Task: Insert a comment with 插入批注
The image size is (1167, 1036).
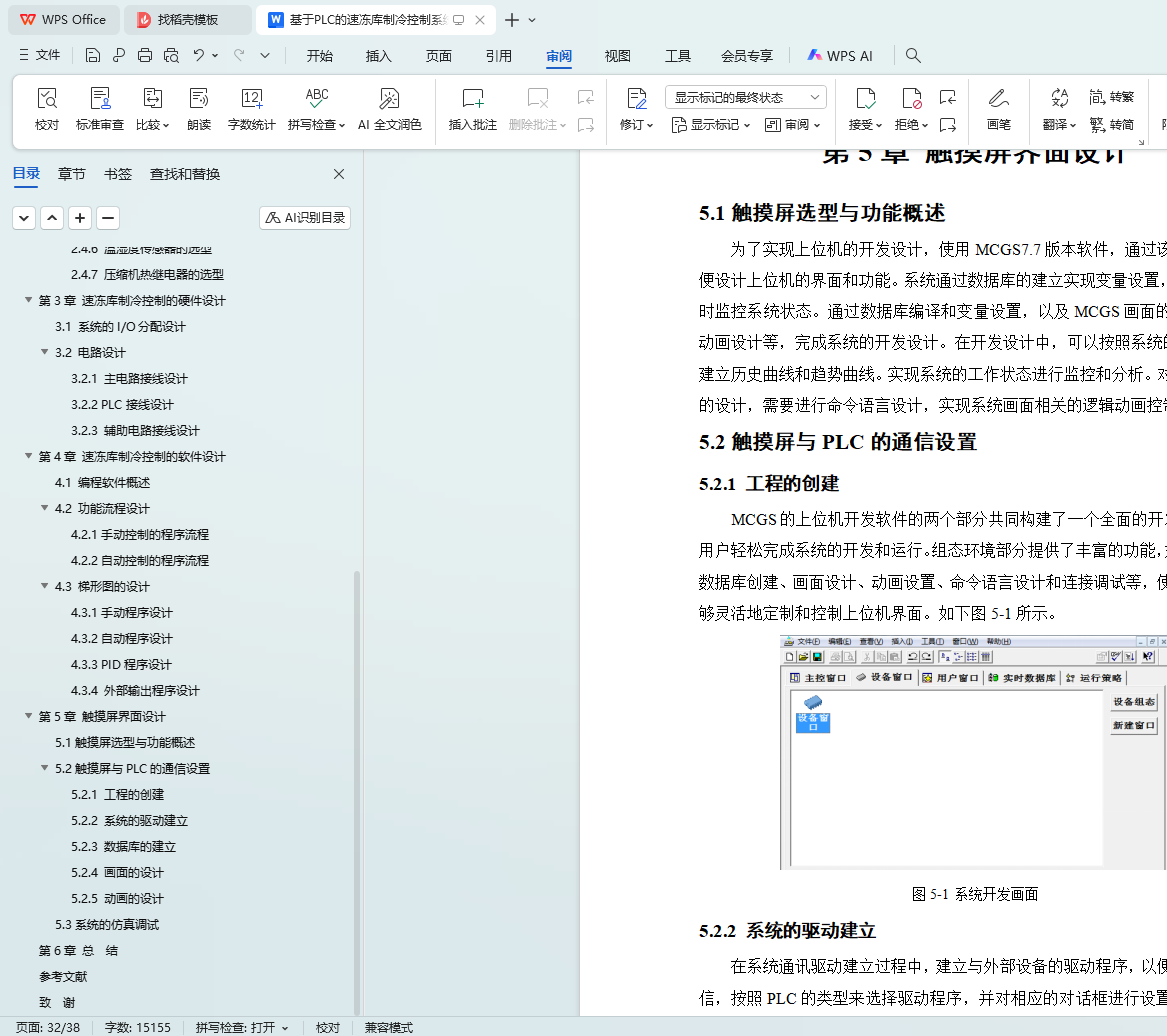Action: (x=473, y=109)
